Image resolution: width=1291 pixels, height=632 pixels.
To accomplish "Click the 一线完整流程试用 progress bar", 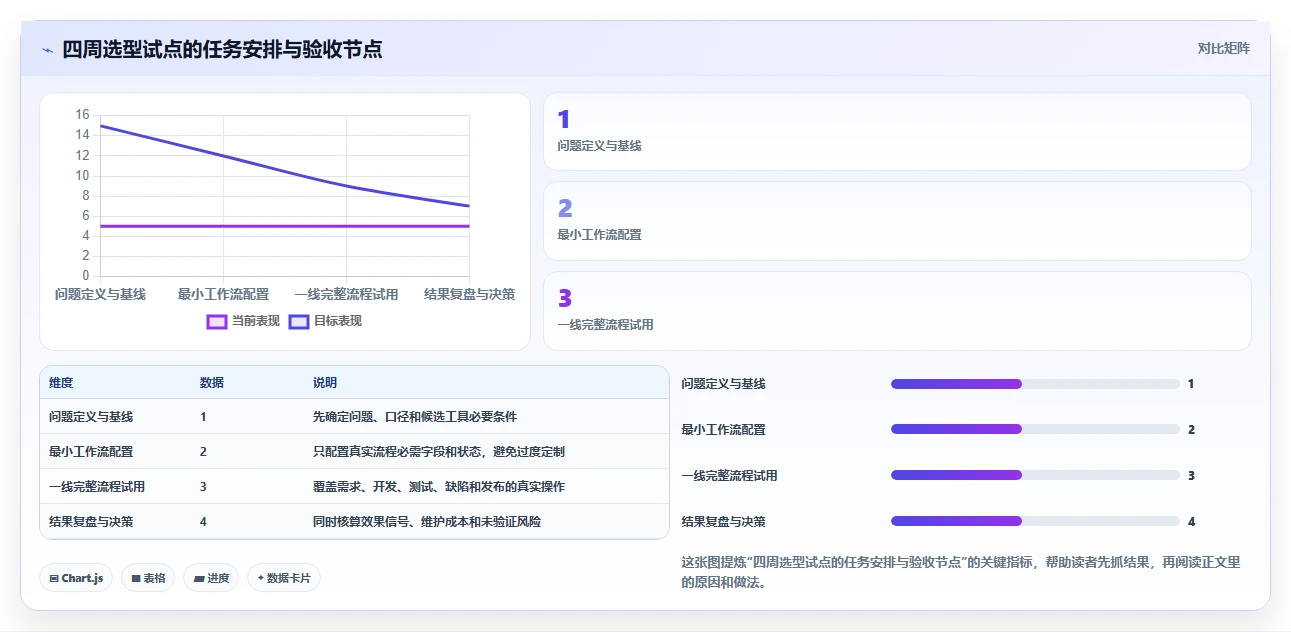I will tap(1035, 476).
